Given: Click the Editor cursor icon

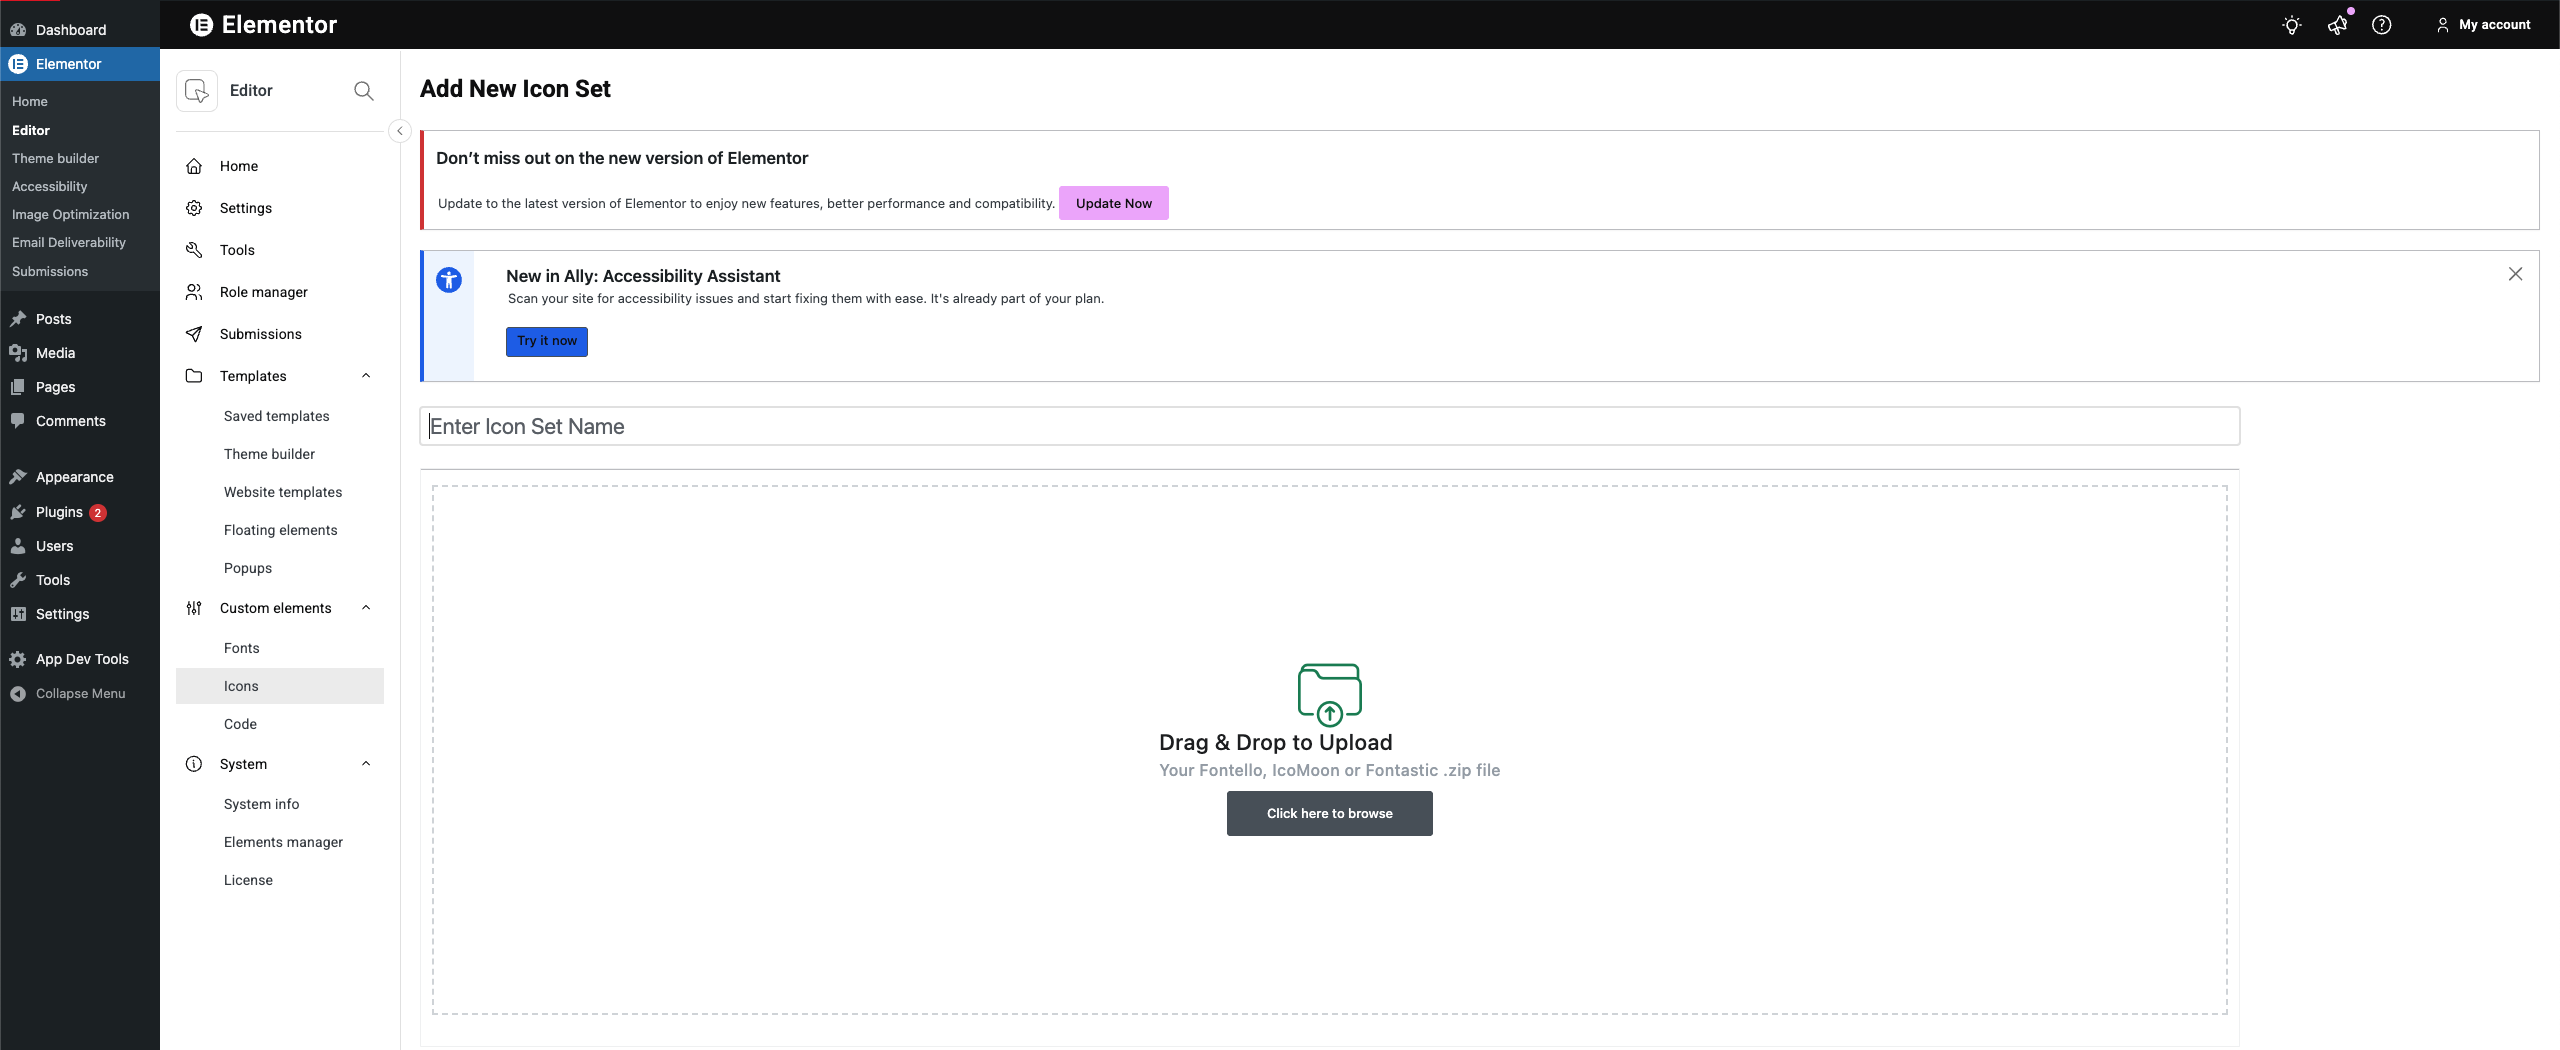Looking at the screenshot, I should tap(197, 91).
